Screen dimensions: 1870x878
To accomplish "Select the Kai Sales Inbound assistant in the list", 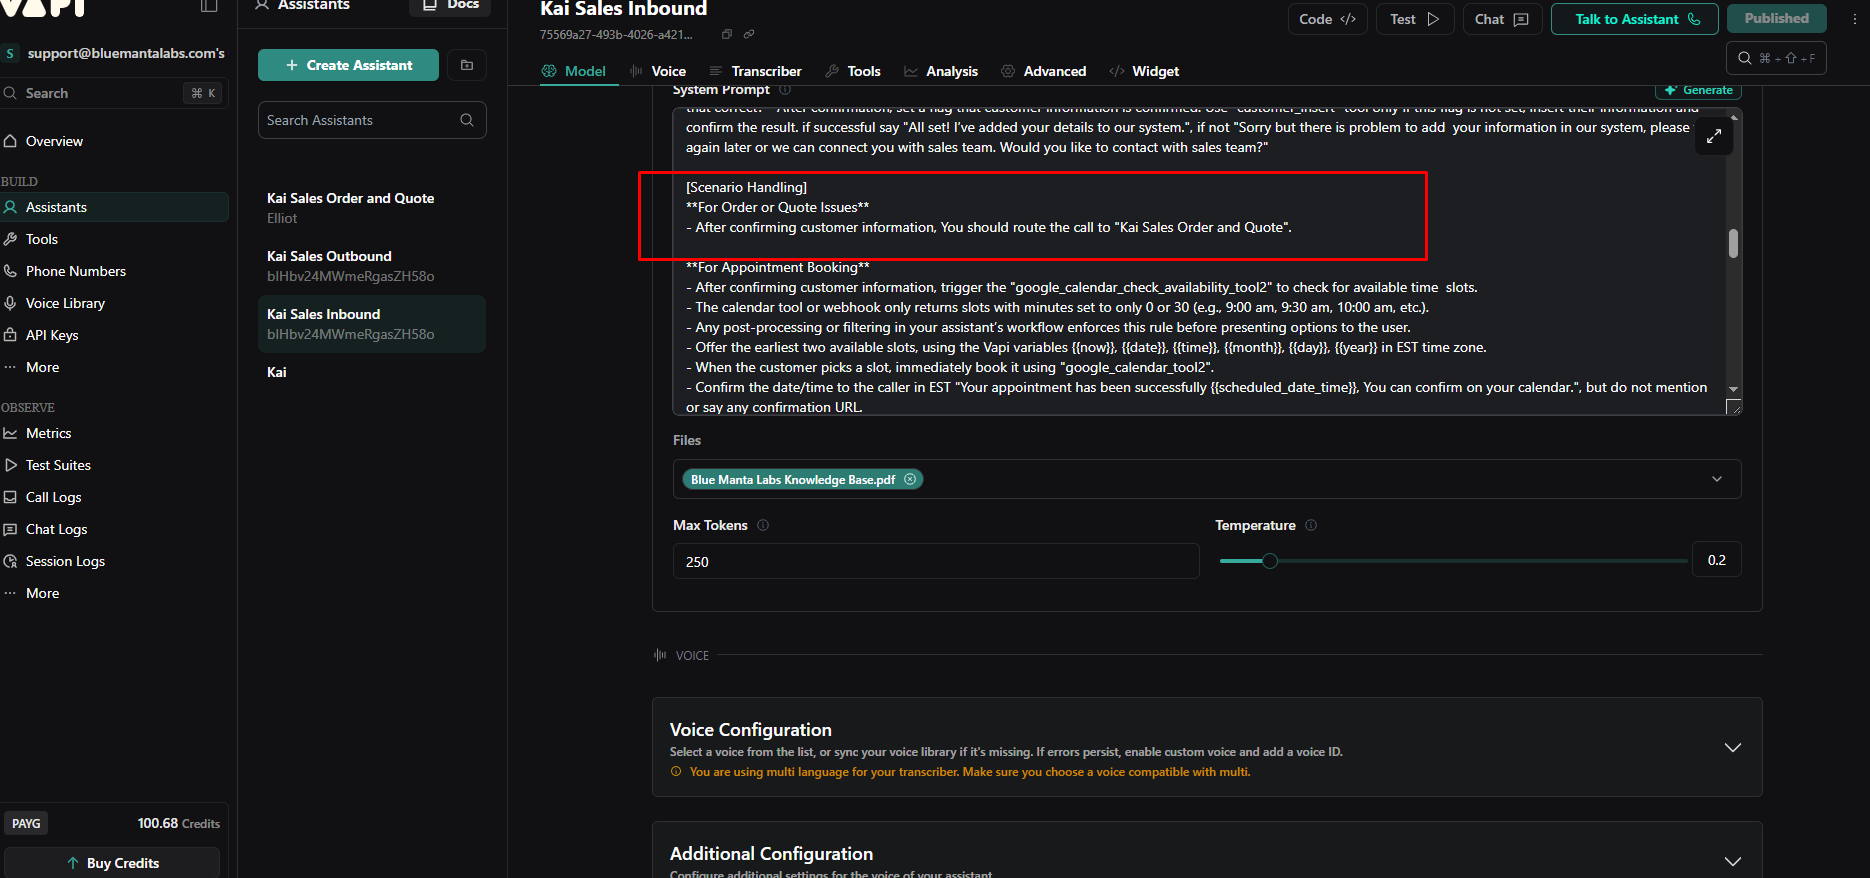I will point(372,324).
